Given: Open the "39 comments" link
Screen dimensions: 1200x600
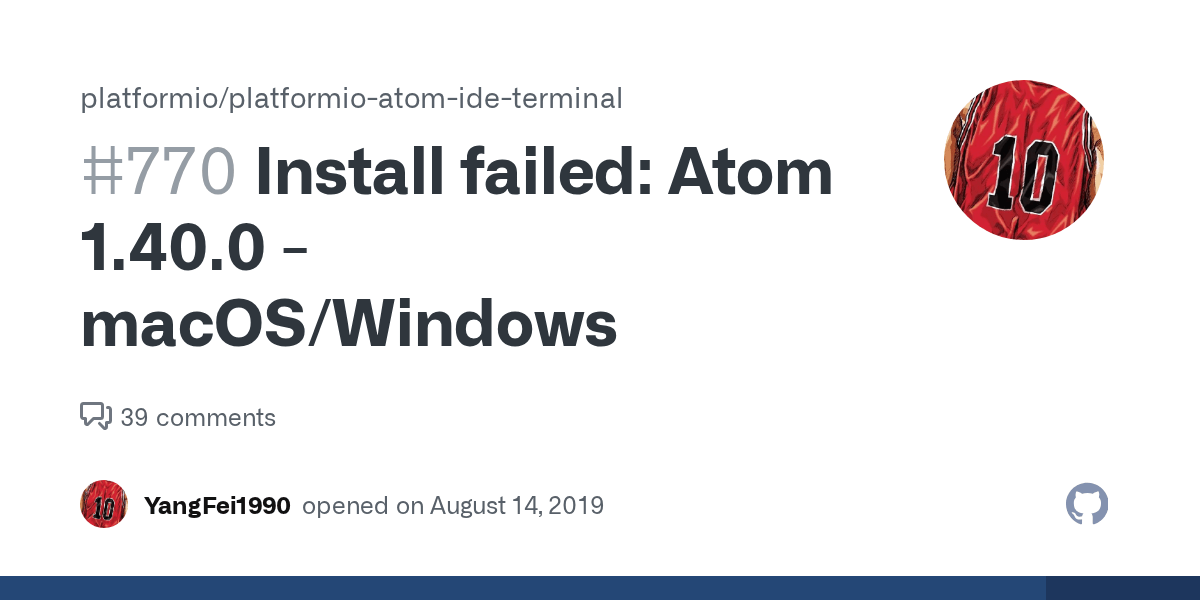Looking at the screenshot, I should click(198, 417).
